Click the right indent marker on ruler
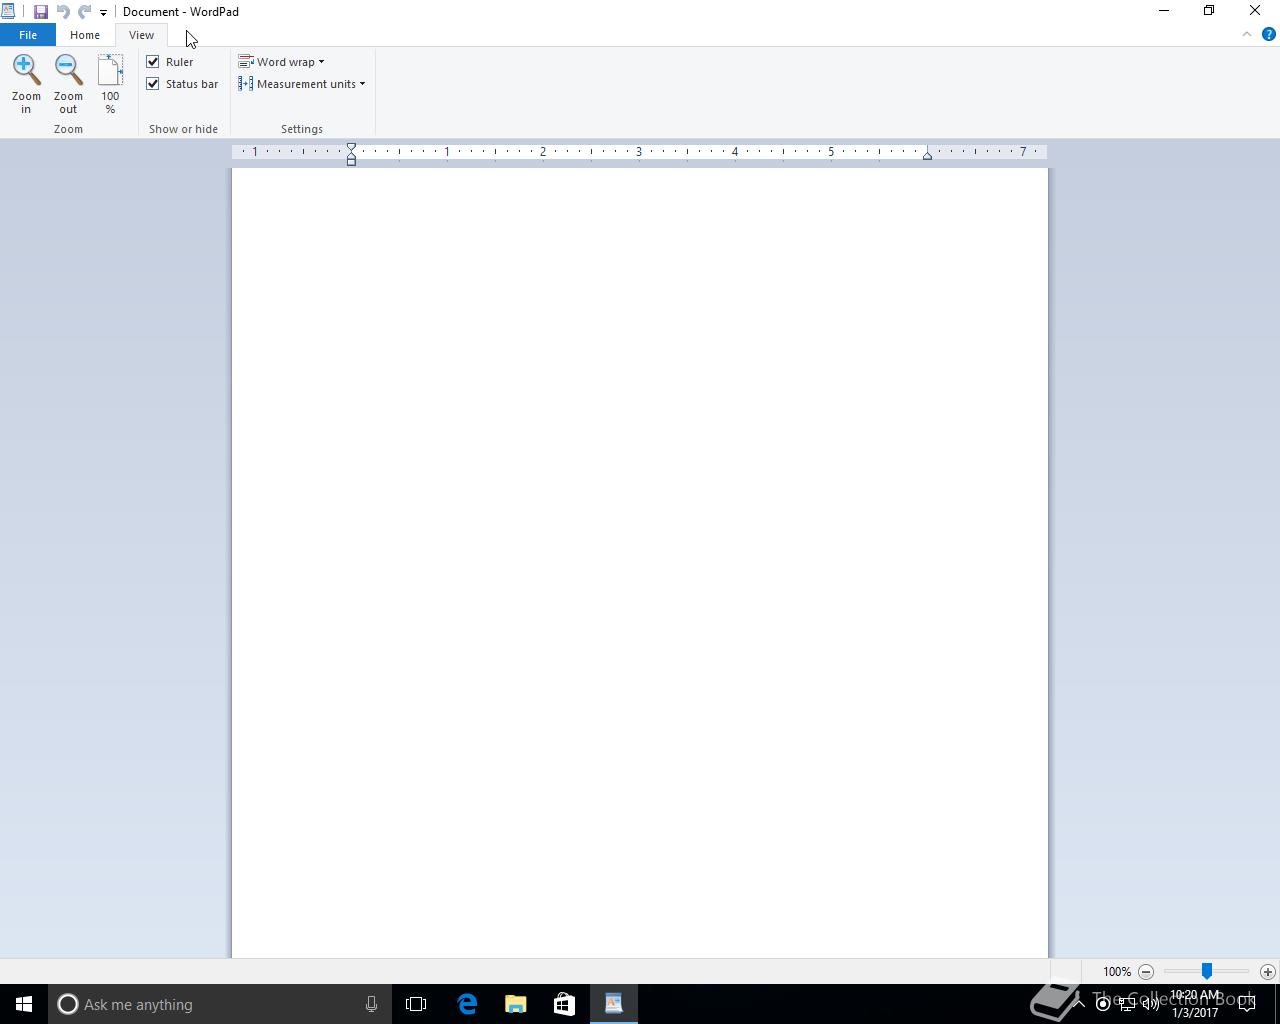Screen dimensions: 1280x1024 (x=927, y=155)
